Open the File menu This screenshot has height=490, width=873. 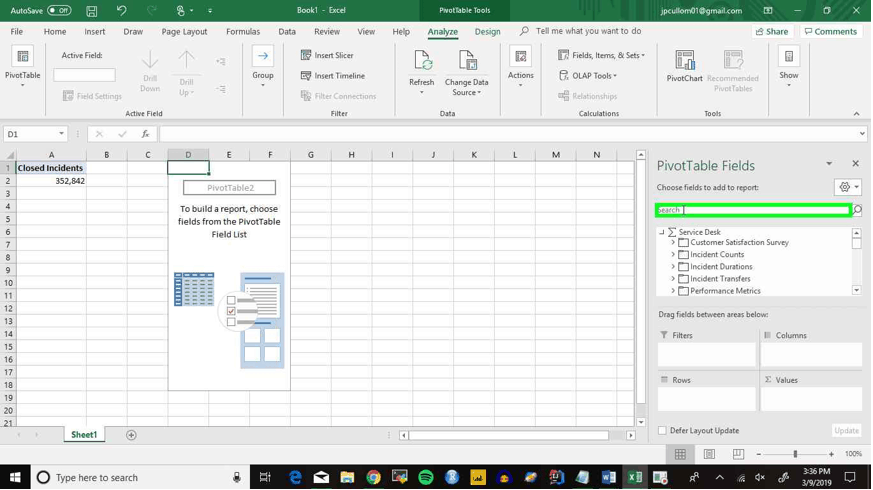17,32
